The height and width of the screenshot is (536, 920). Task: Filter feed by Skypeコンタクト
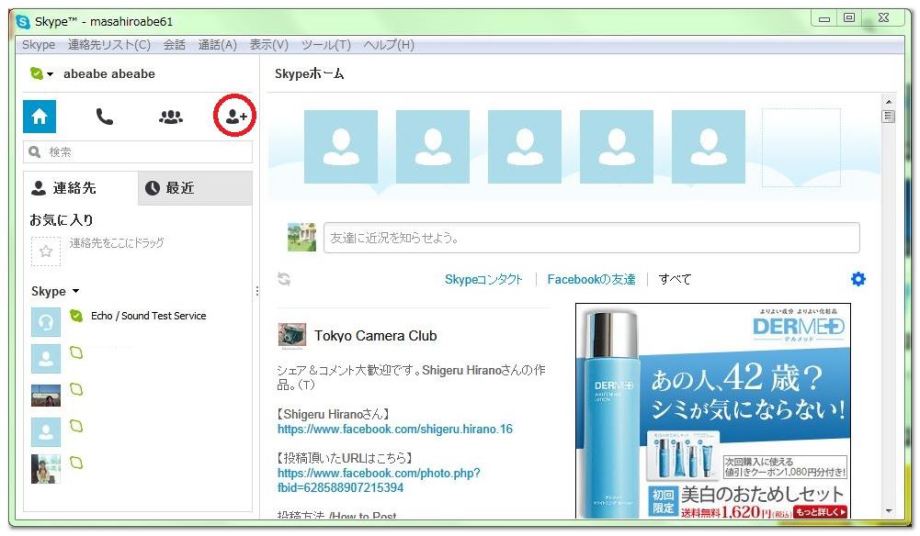coord(483,279)
